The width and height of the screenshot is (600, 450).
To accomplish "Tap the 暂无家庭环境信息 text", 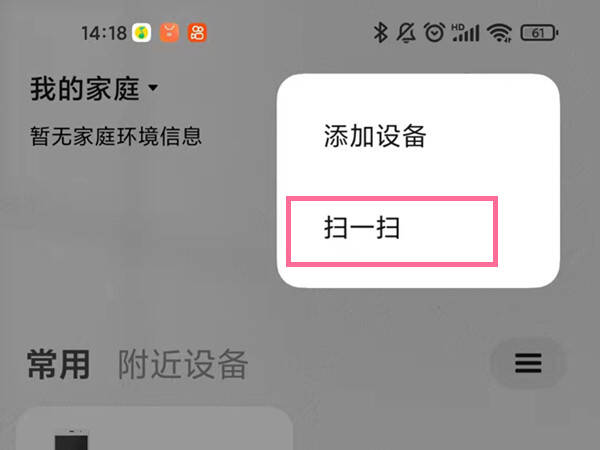I will point(116,136).
